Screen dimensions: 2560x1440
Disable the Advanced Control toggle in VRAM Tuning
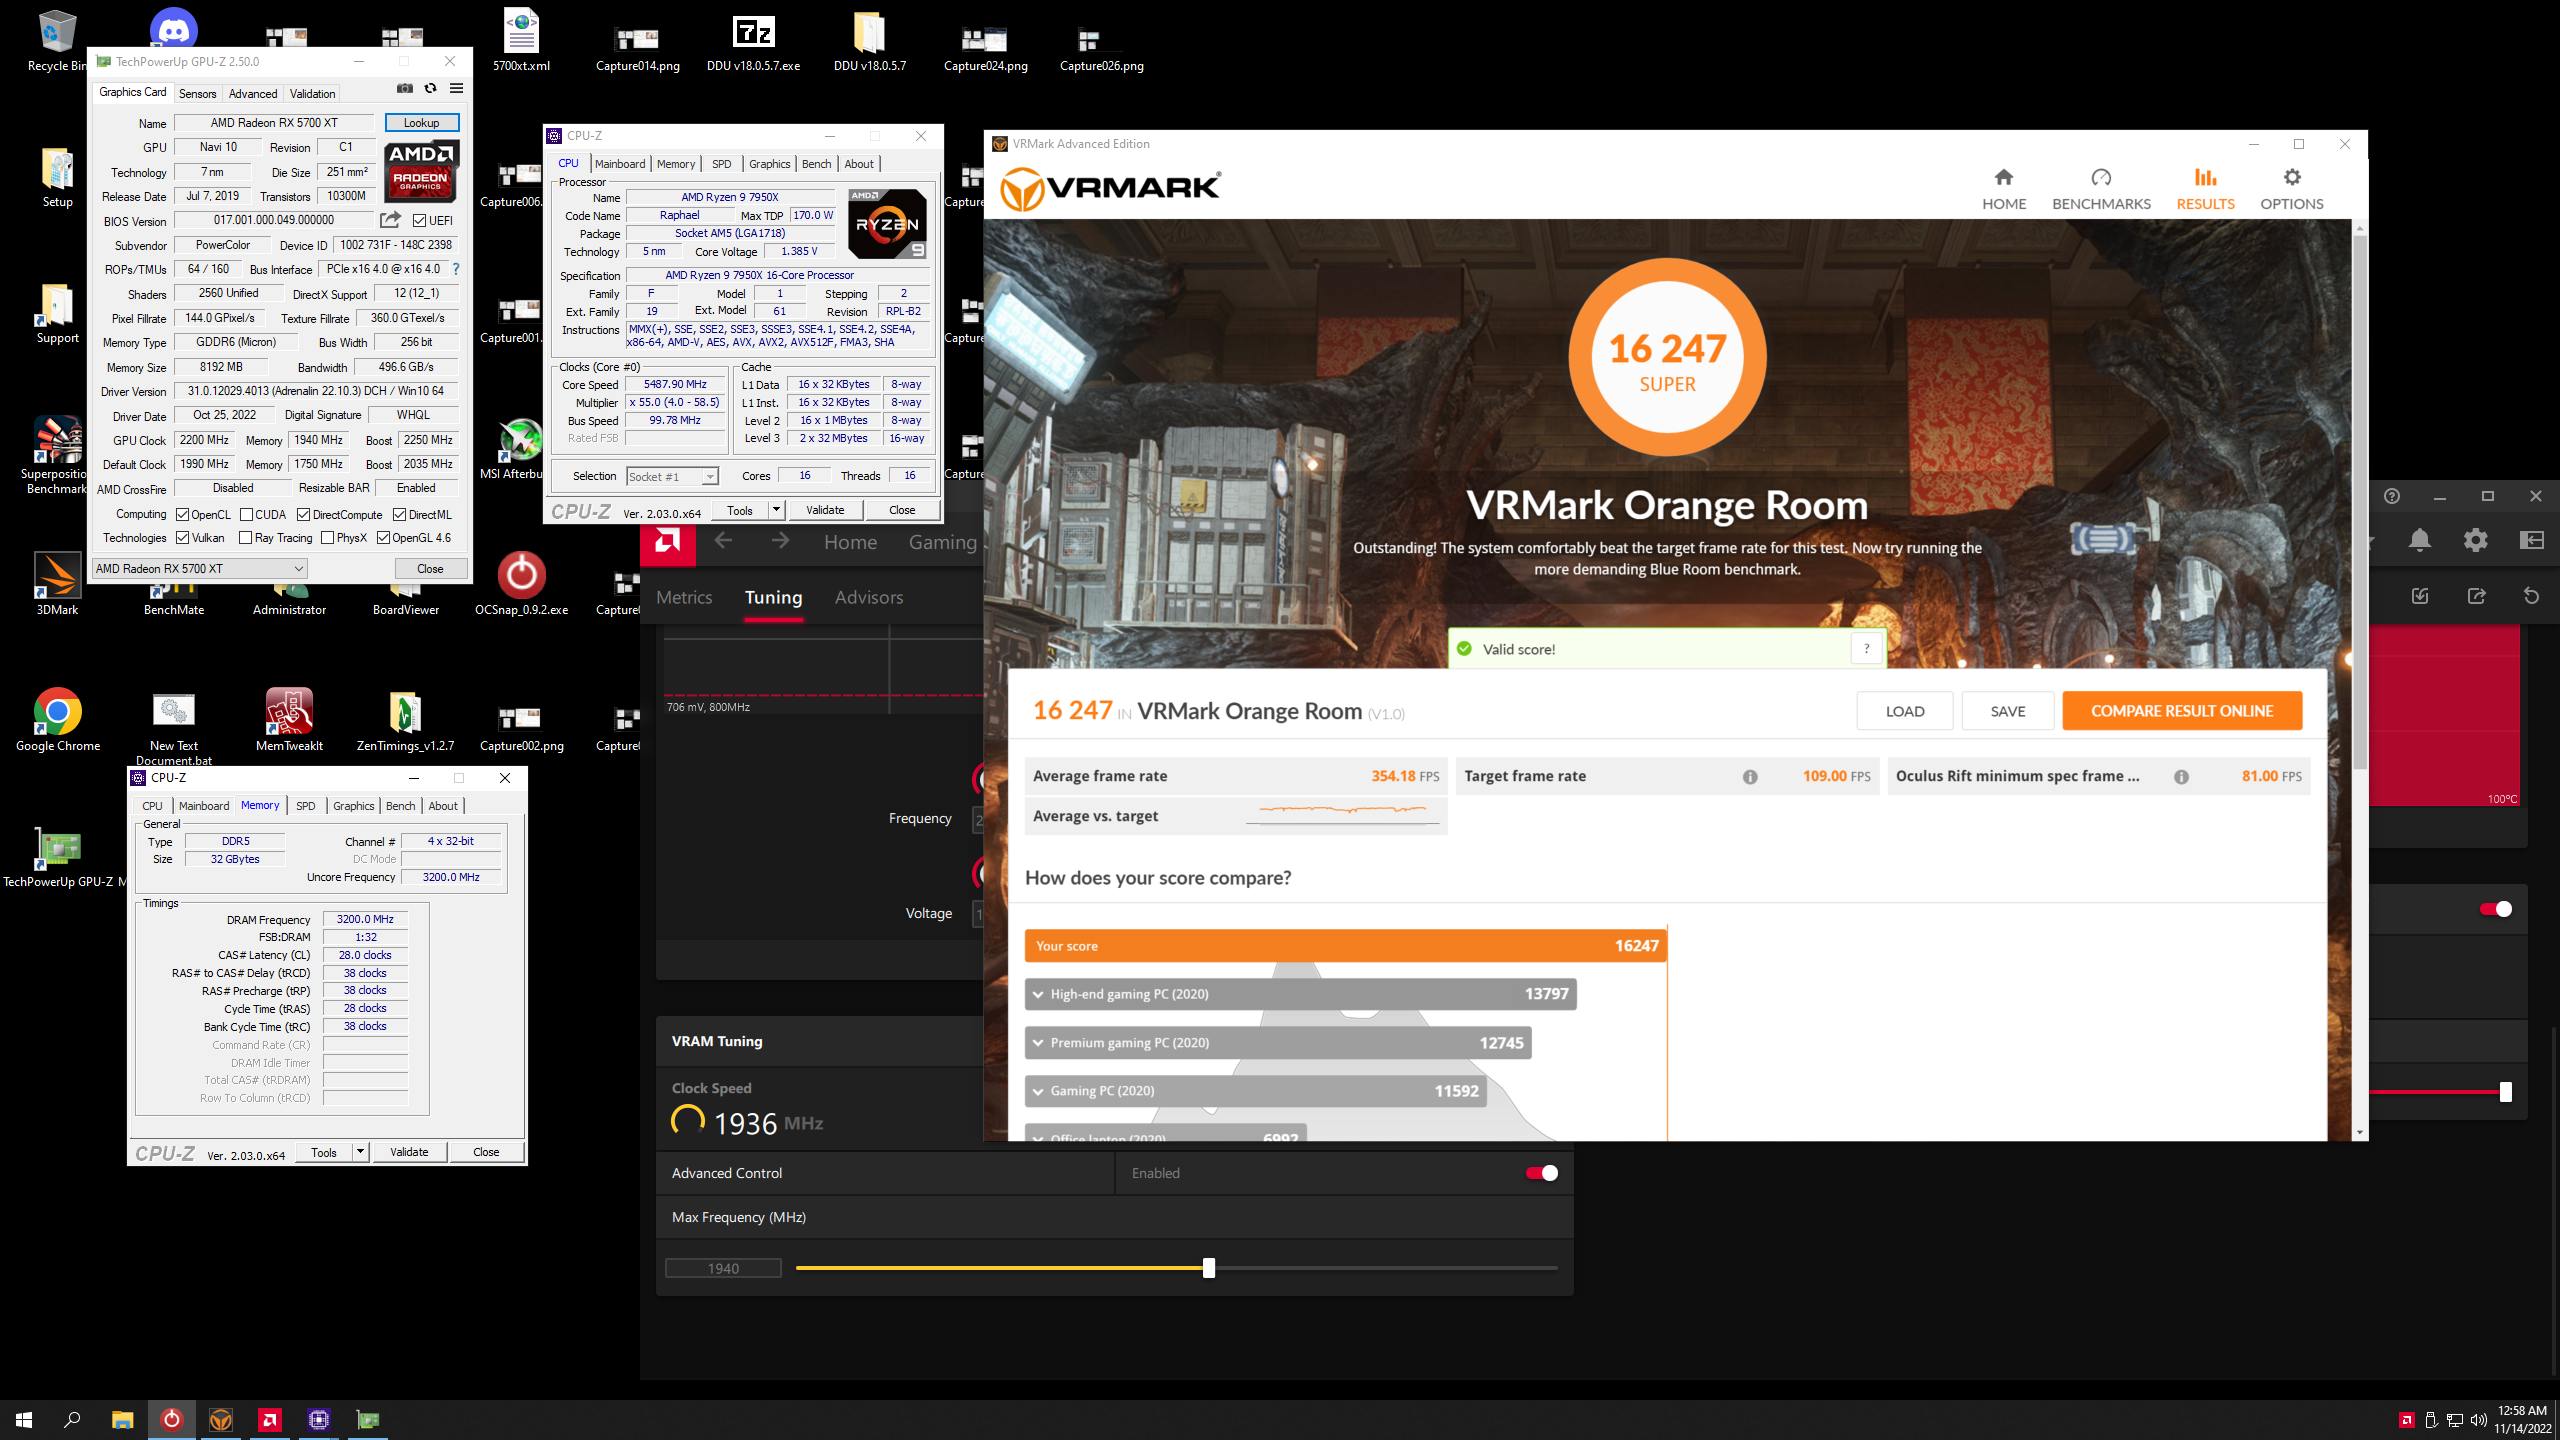tap(1541, 1173)
